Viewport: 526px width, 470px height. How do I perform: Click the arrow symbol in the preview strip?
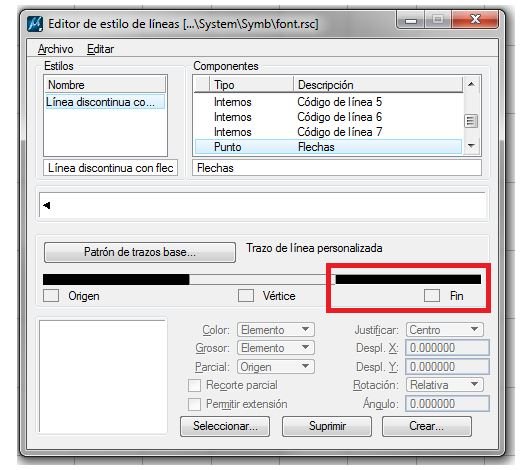(47, 205)
